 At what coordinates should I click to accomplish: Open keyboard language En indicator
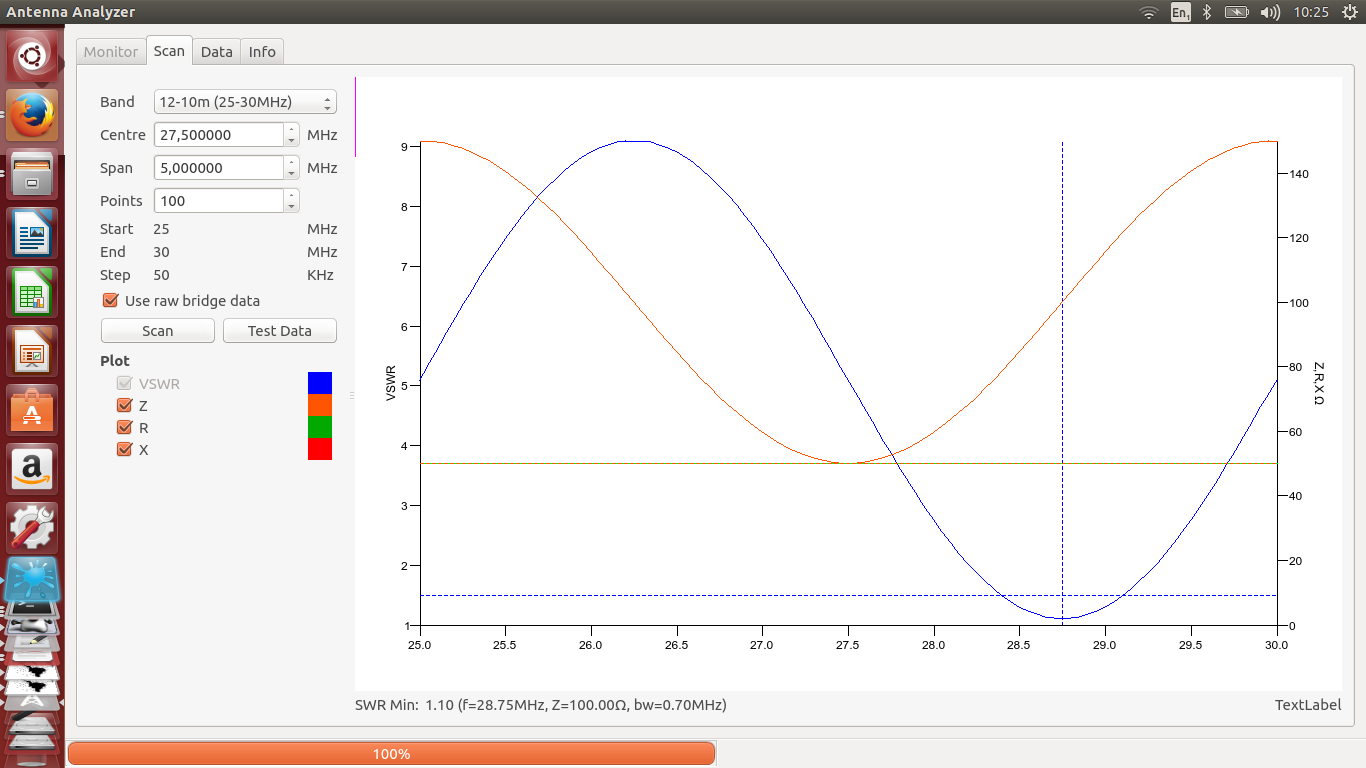(1181, 12)
